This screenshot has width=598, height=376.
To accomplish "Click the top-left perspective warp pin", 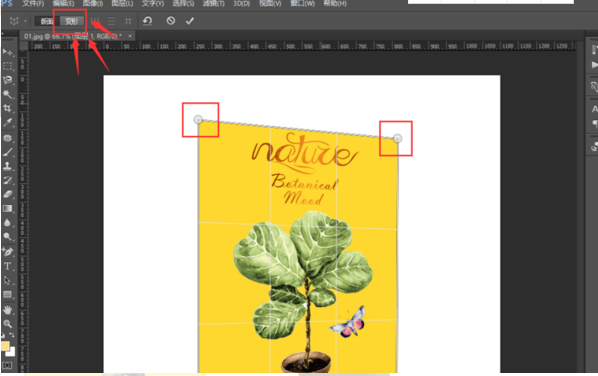I will click(x=198, y=120).
